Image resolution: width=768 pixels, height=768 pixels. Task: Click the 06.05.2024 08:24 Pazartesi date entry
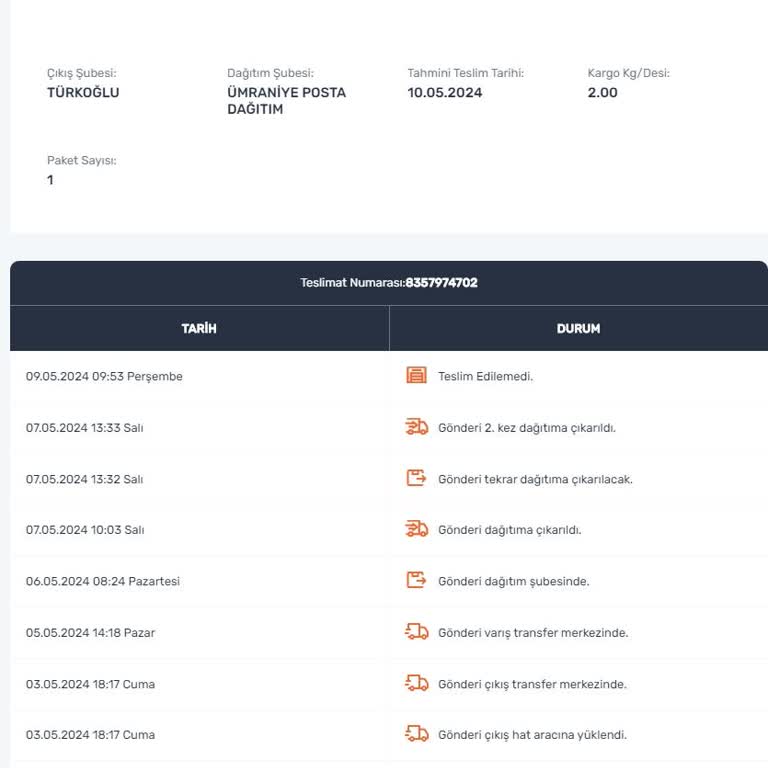coord(103,581)
